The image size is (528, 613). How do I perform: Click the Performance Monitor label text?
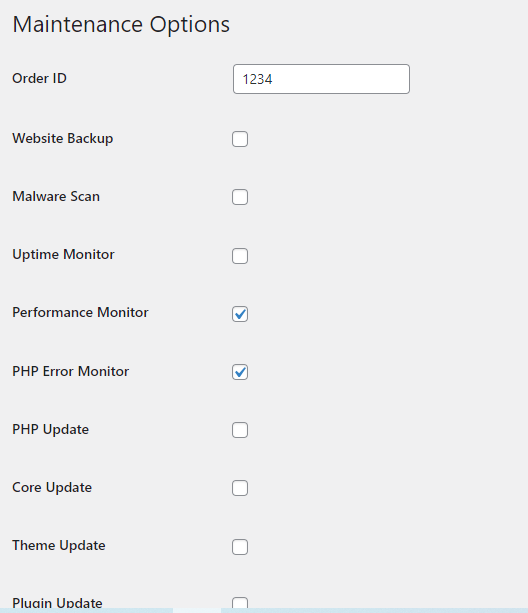tap(80, 312)
